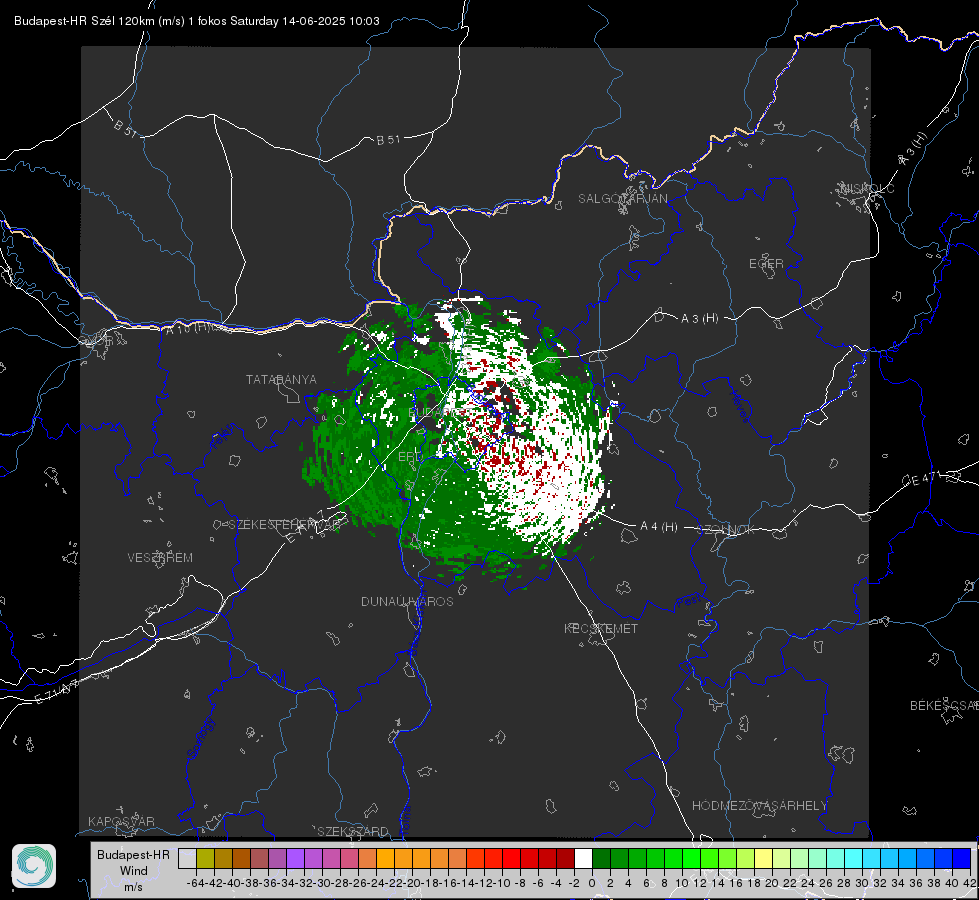Choose the deep blue swatch between 40 and 42

pos(962,858)
